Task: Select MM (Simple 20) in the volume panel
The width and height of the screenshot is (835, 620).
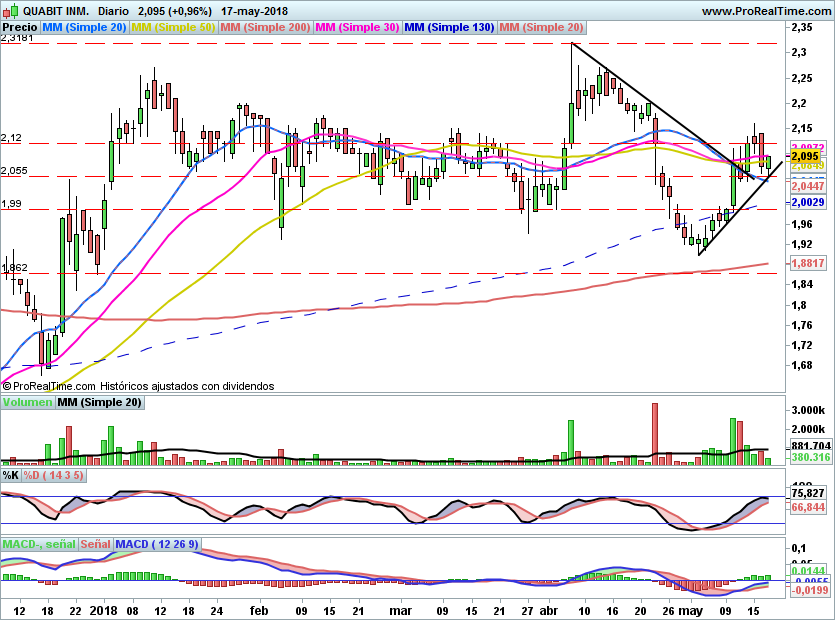Action: click(99, 402)
